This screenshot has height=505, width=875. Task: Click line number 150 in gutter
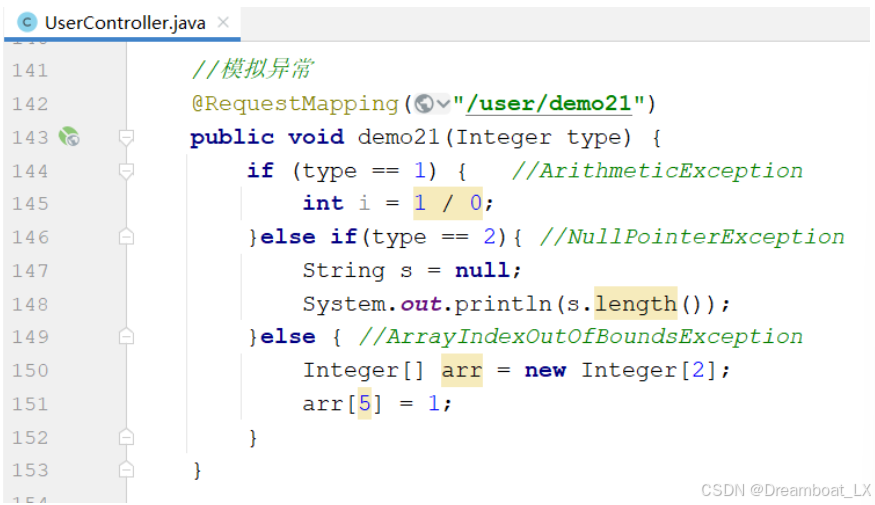point(30,371)
